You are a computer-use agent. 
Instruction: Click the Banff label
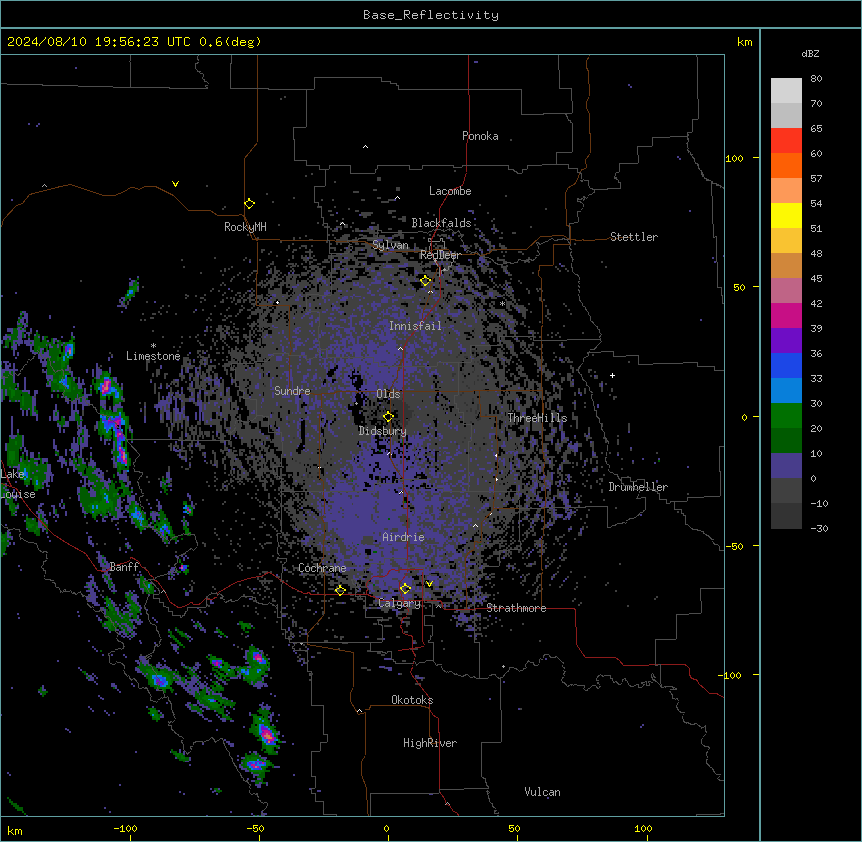pyautogui.click(x=124, y=567)
